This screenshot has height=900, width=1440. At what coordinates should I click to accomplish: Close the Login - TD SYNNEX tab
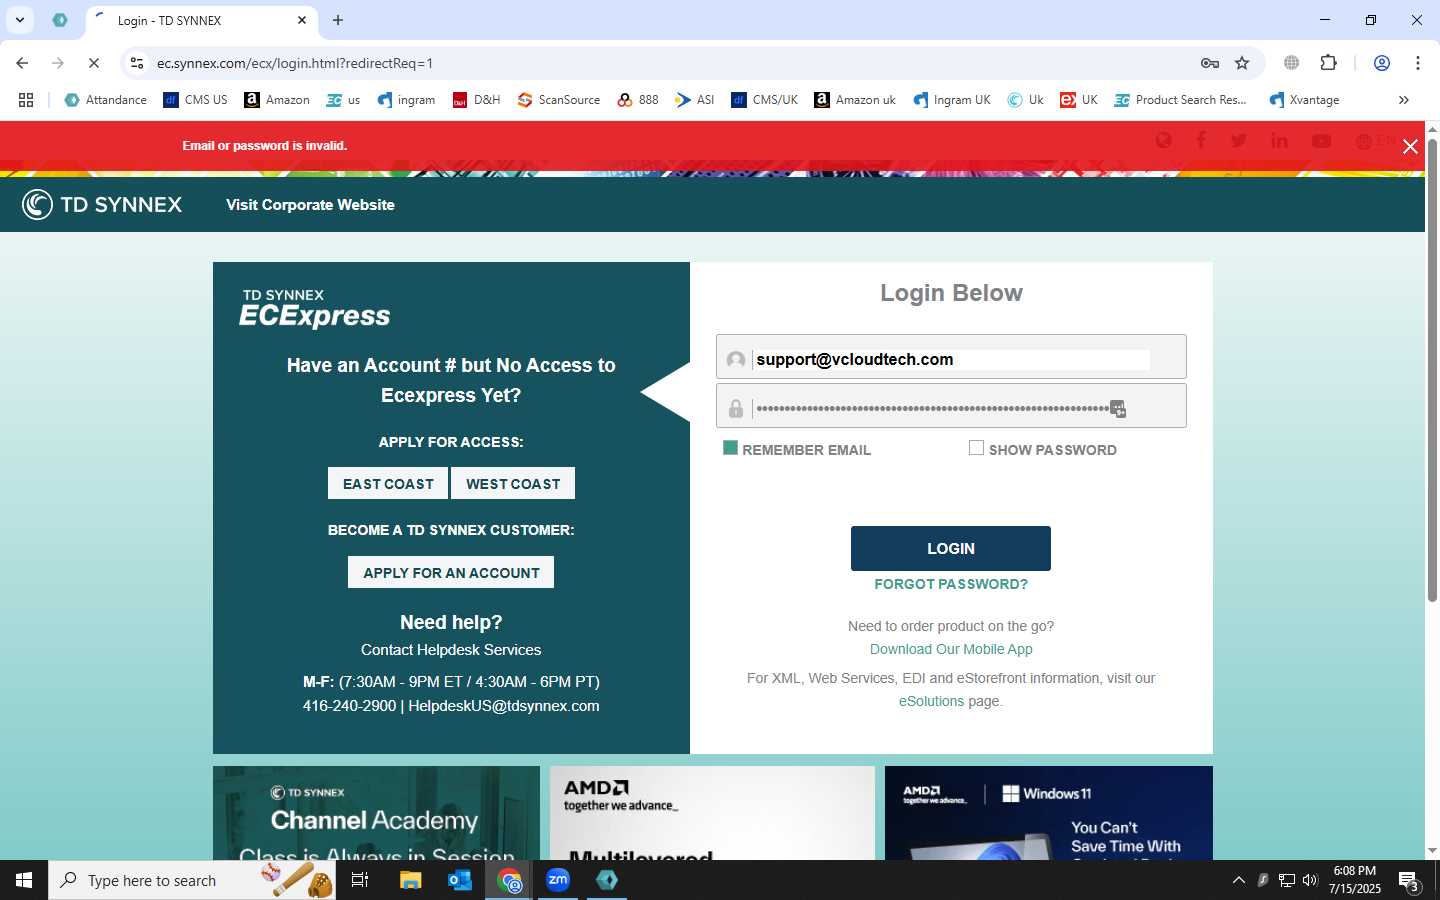(302, 20)
